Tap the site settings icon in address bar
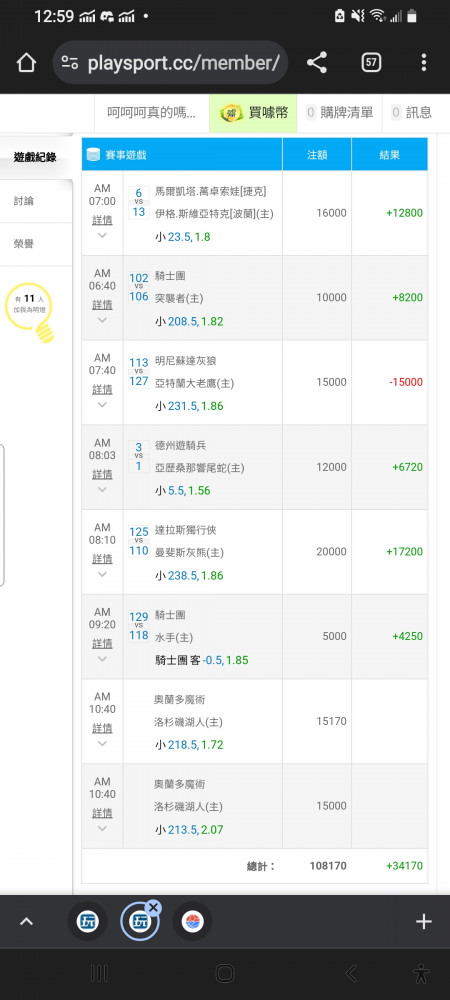 coord(69,62)
